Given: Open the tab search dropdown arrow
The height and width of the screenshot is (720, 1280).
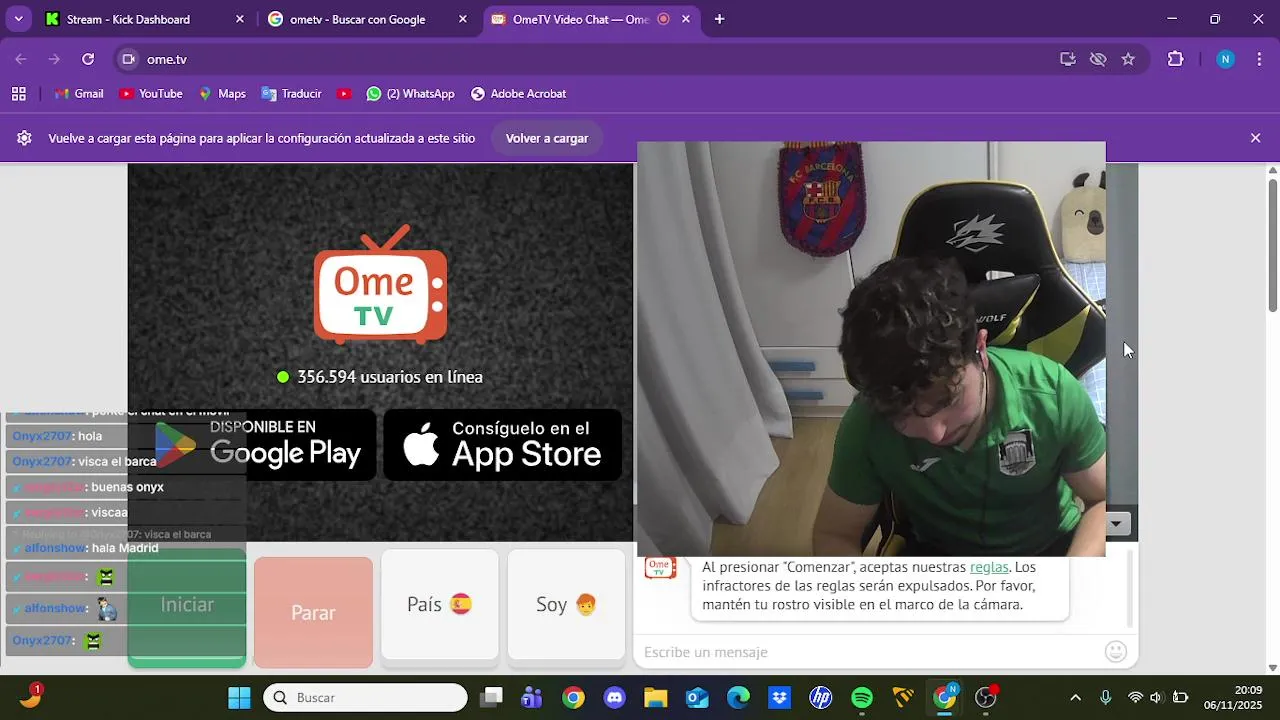Looking at the screenshot, I should pyautogui.click(x=19, y=19).
